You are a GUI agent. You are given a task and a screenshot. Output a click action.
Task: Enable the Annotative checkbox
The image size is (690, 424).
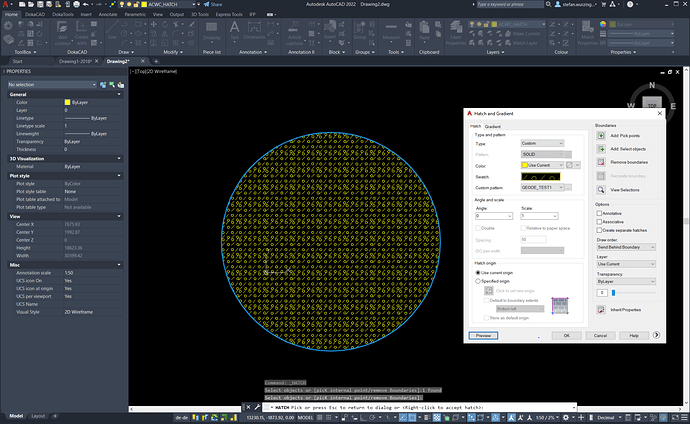pyautogui.click(x=599, y=213)
